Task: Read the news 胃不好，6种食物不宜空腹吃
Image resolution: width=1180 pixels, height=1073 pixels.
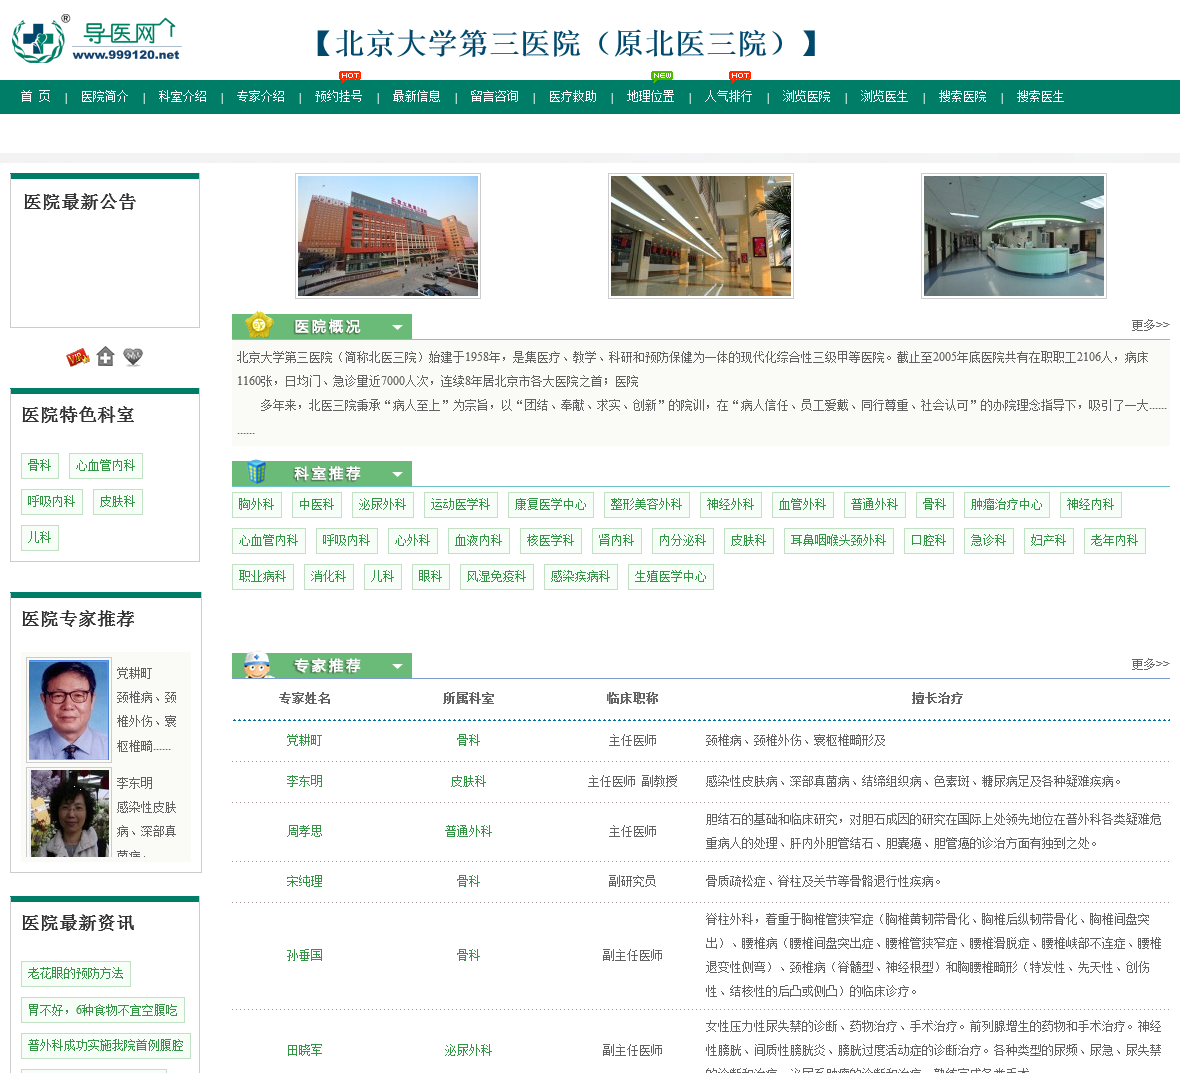Action: tap(103, 1010)
